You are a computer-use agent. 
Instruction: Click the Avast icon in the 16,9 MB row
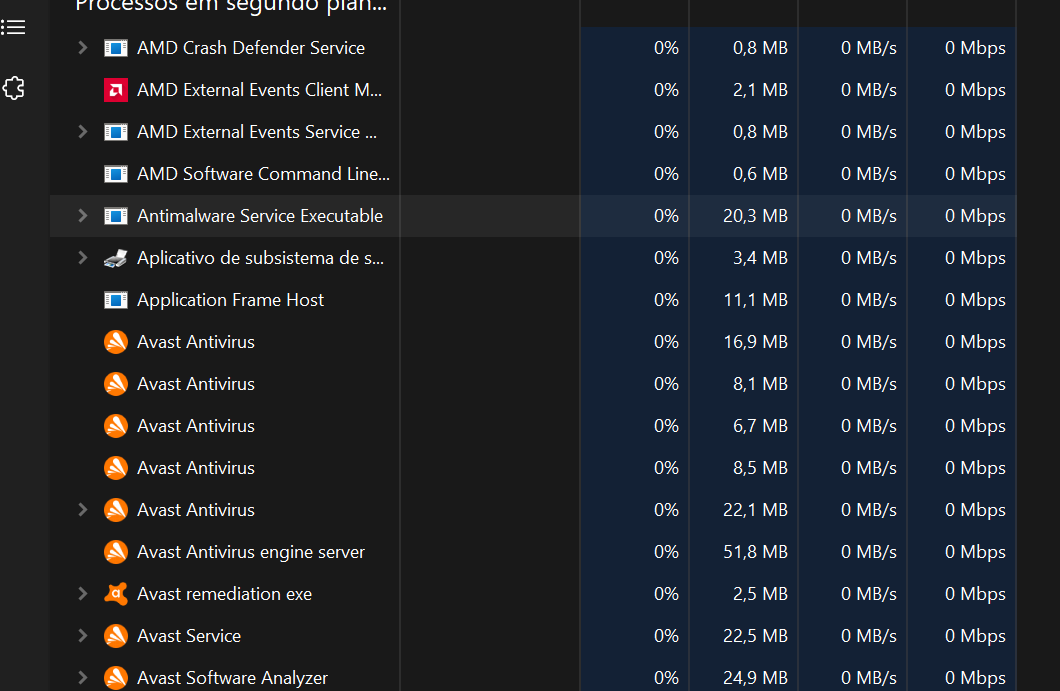point(116,341)
